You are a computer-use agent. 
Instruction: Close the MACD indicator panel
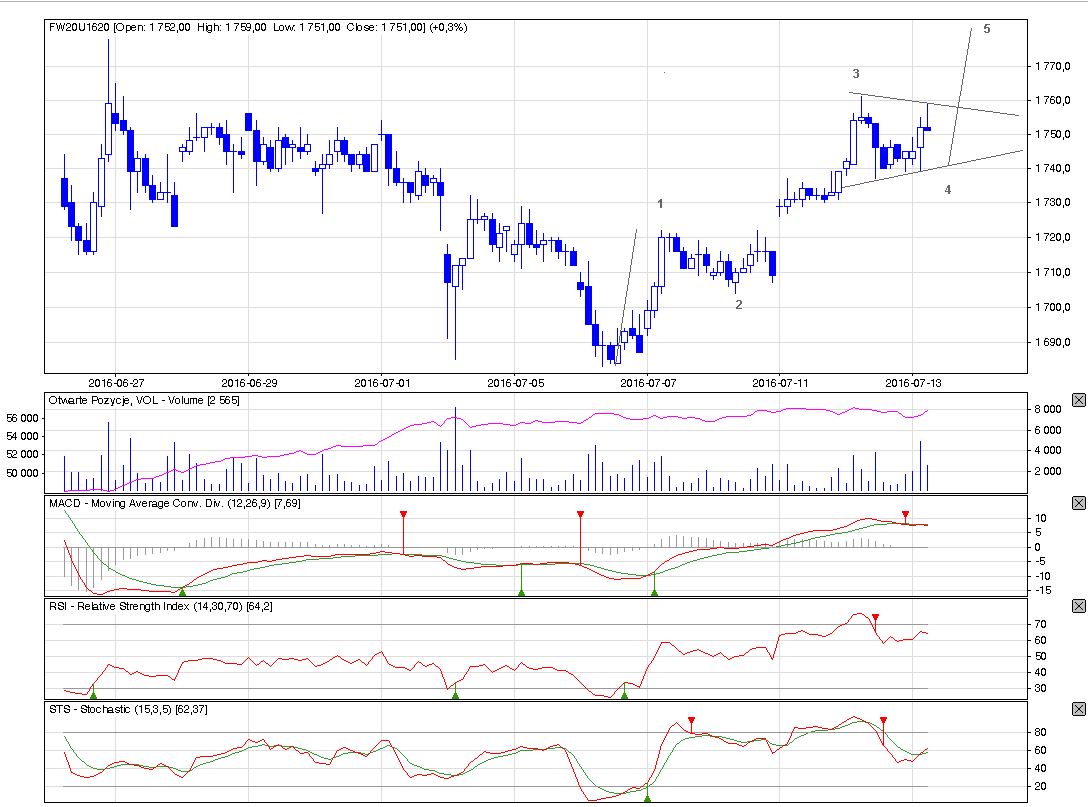1078,503
